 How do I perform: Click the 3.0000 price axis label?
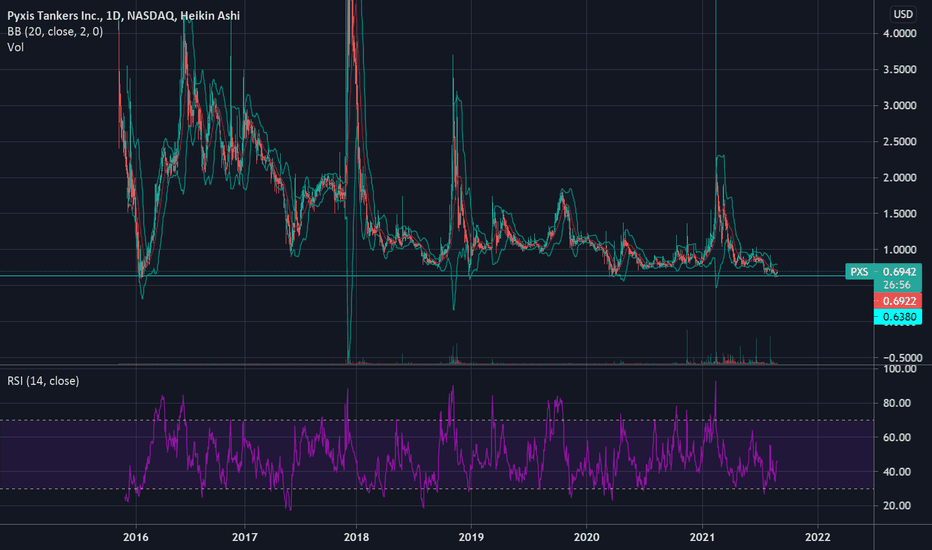[x=899, y=106]
